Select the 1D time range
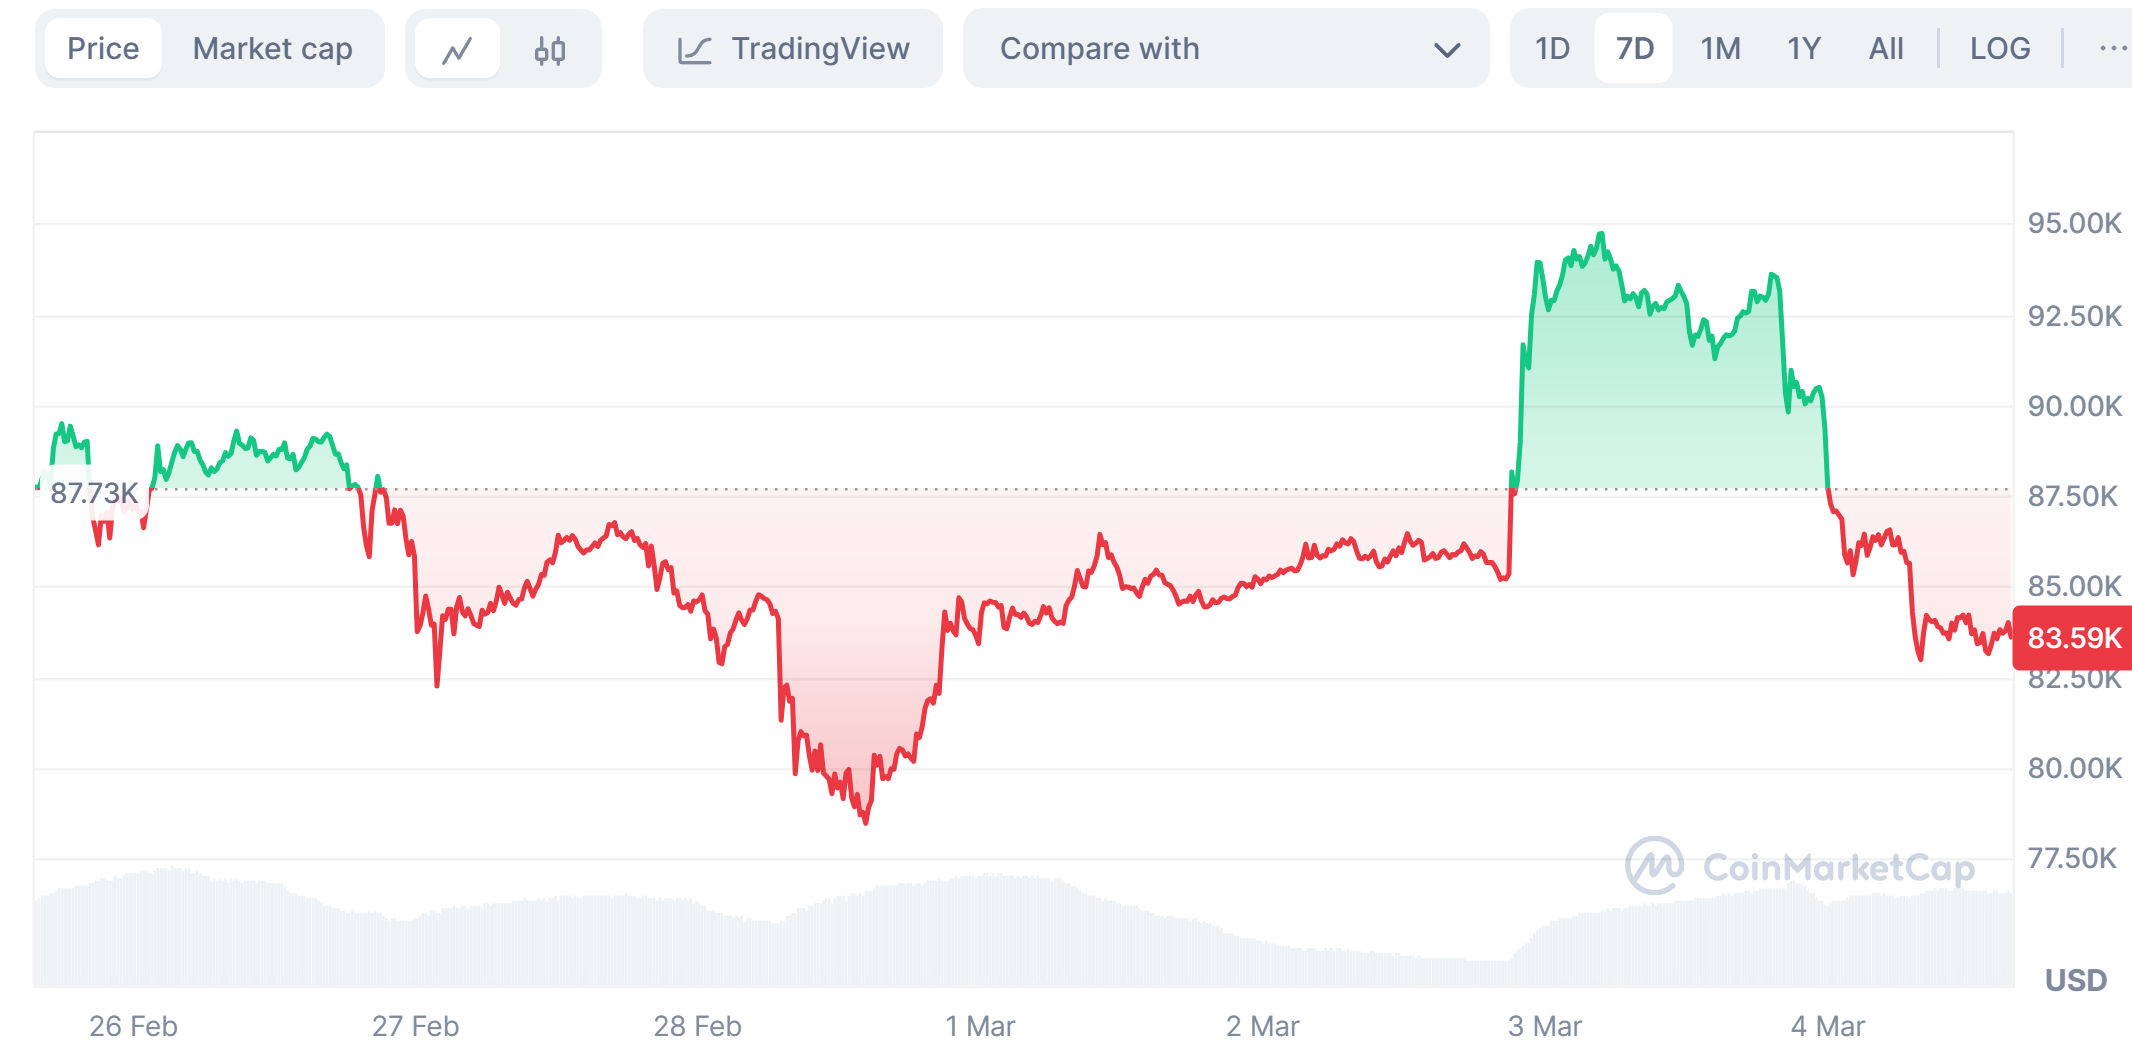The height and width of the screenshot is (1042, 2132). coord(1552,49)
